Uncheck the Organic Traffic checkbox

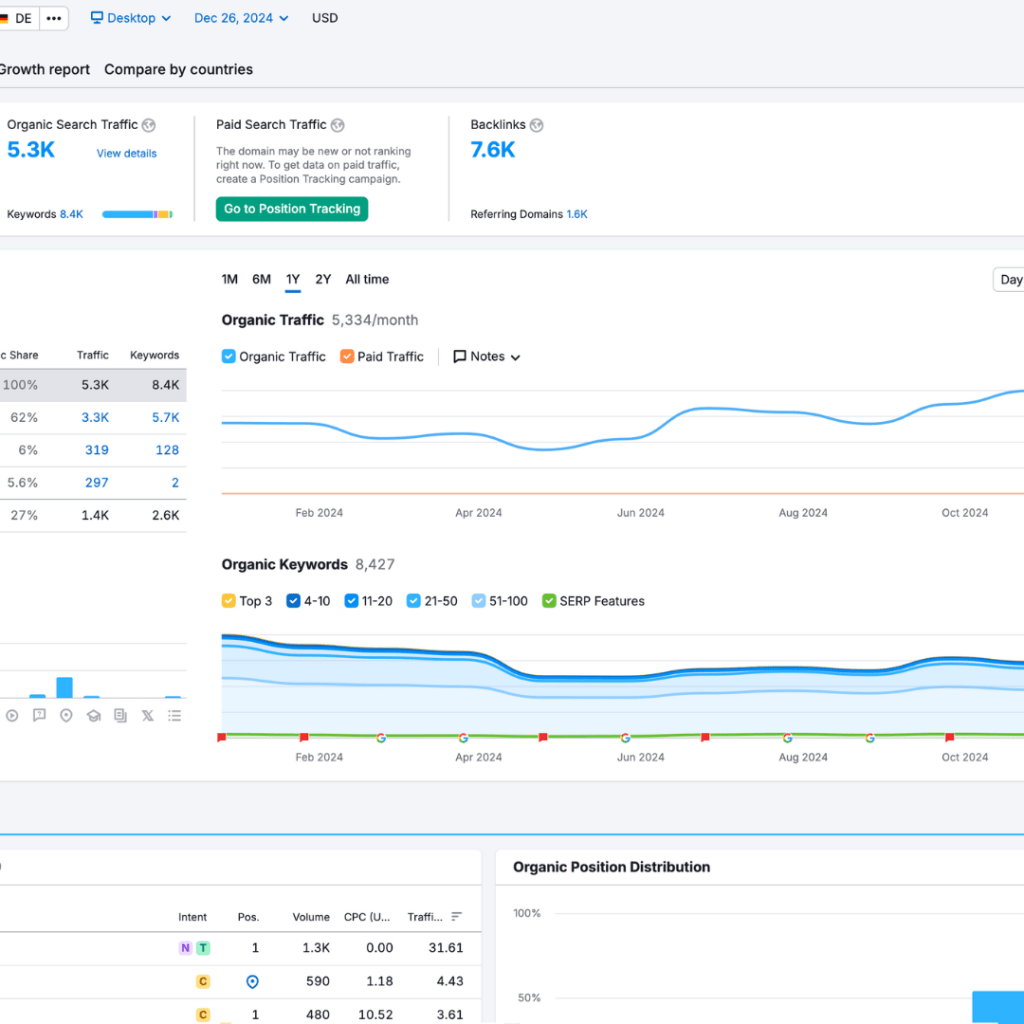click(229, 357)
